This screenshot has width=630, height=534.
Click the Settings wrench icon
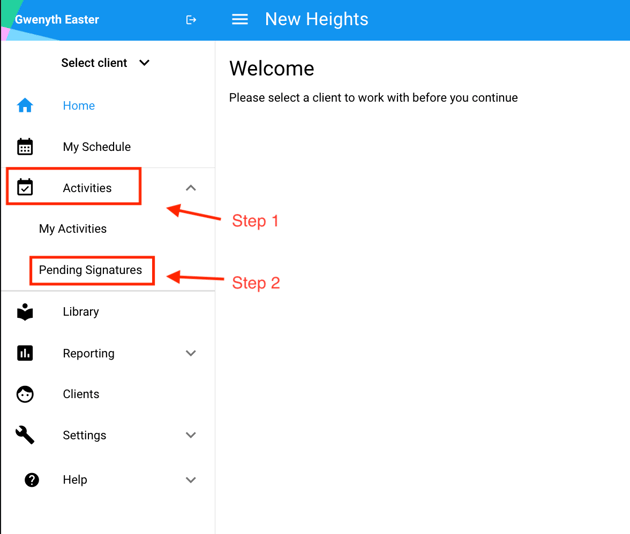point(25,435)
